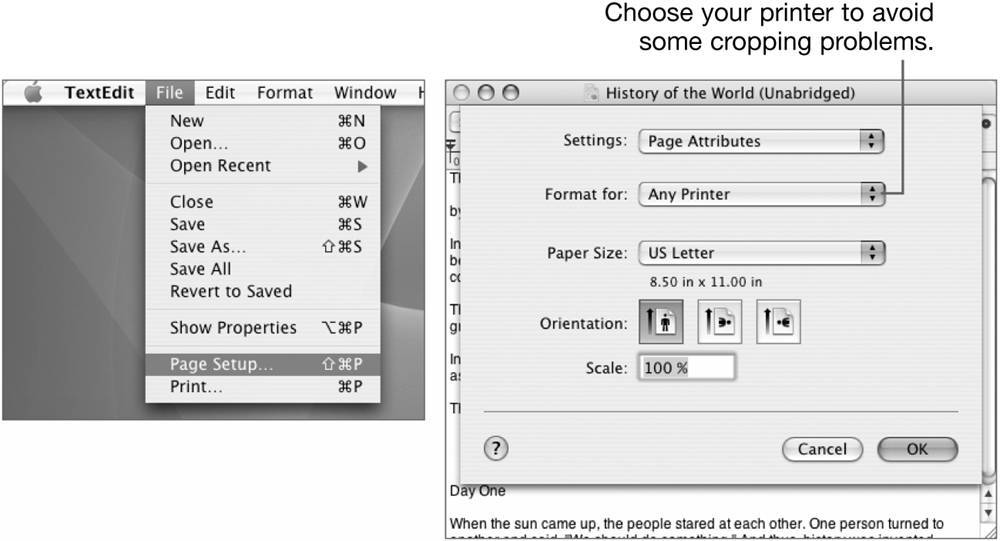Viewport: 1000px width, 541px height.
Task: Select landscape left orientation icon
Action: (x=719, y=322)
